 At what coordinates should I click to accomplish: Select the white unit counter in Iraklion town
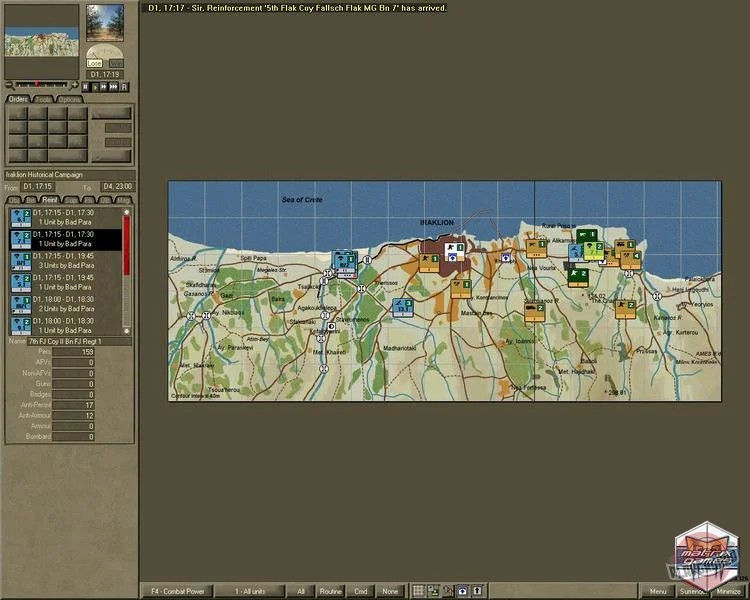click(452, 247)
